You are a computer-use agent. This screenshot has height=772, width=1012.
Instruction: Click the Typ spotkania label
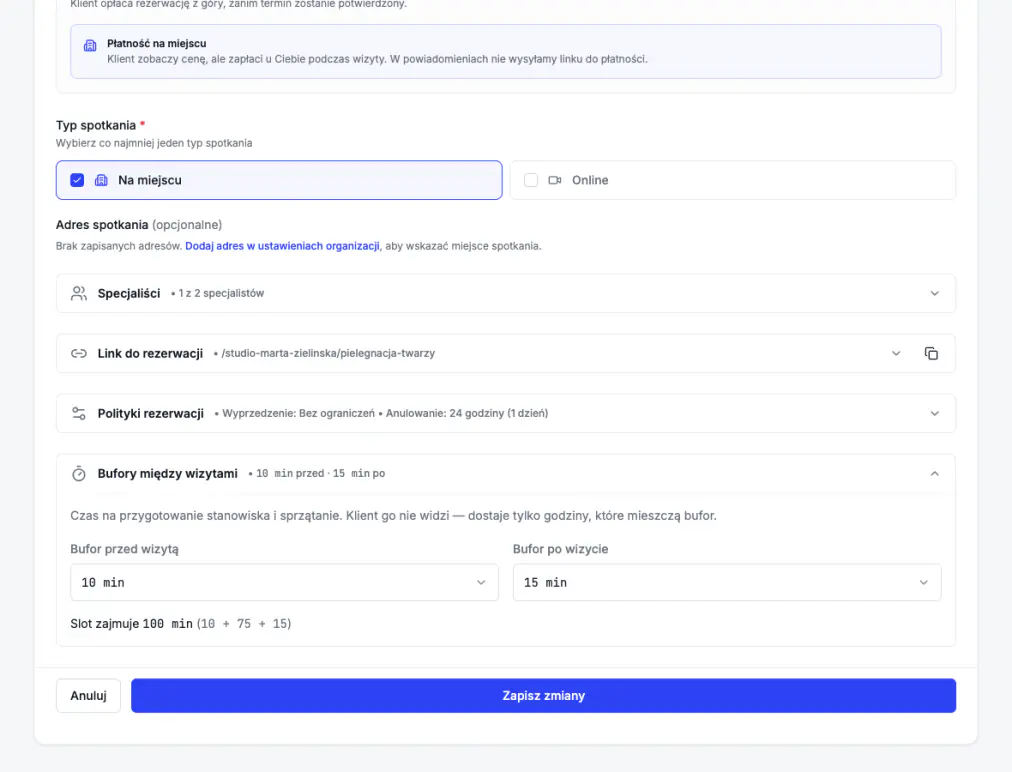pos(96,125)
